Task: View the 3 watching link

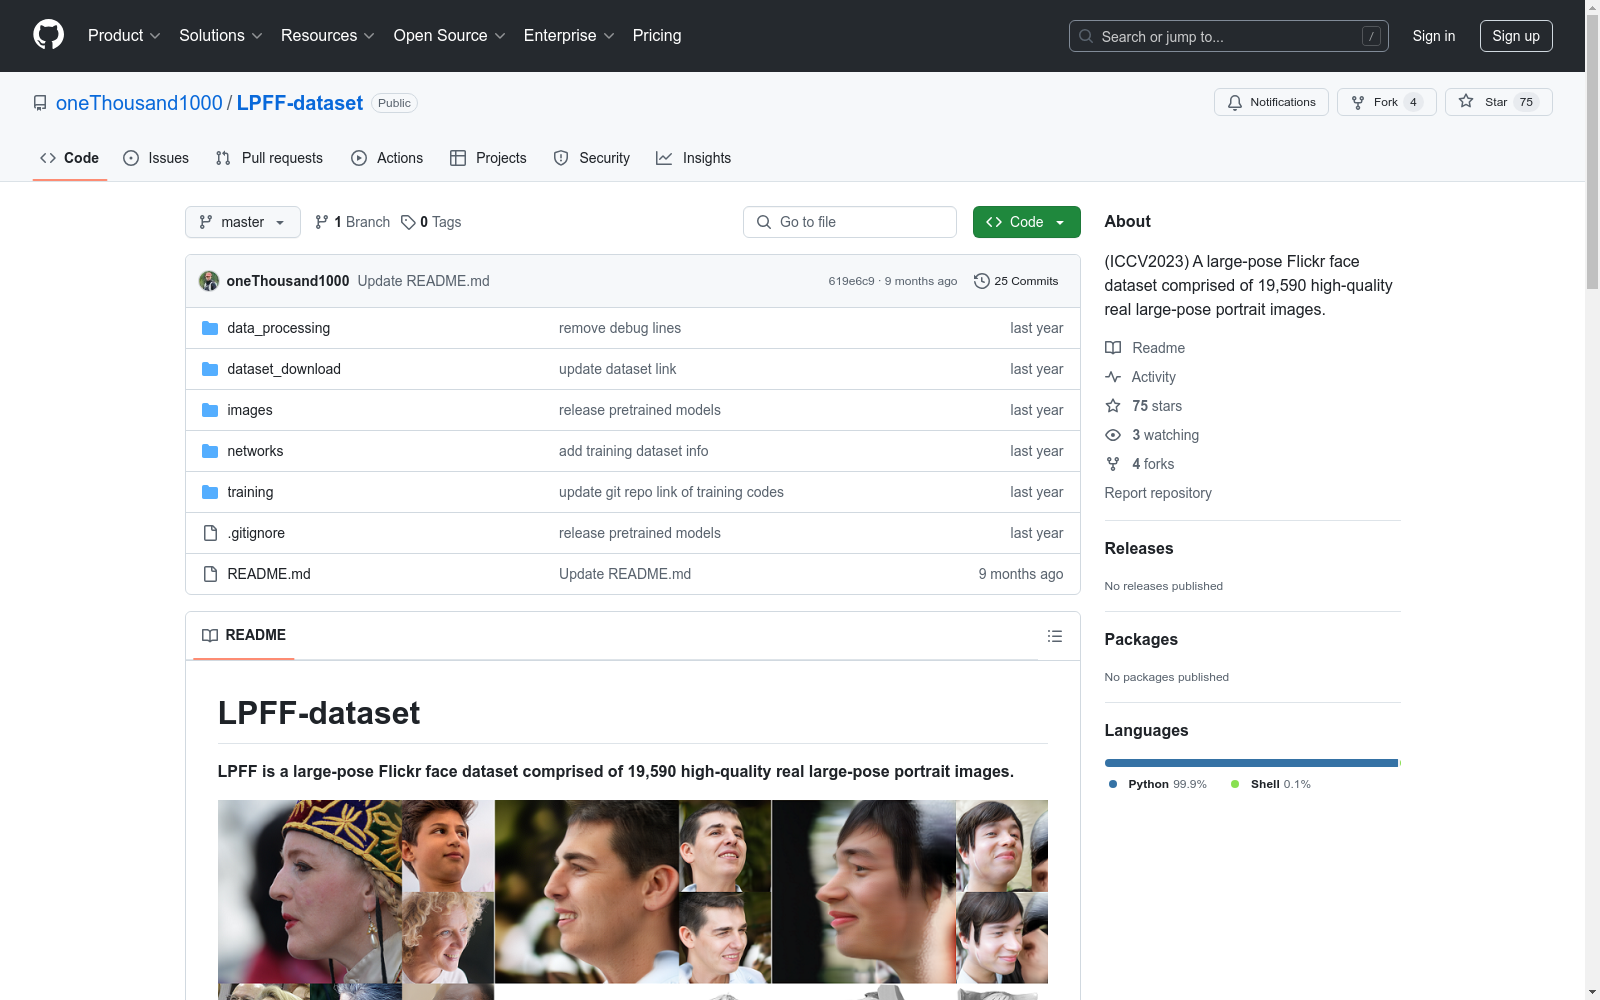Action: [x=1152, y=435]
